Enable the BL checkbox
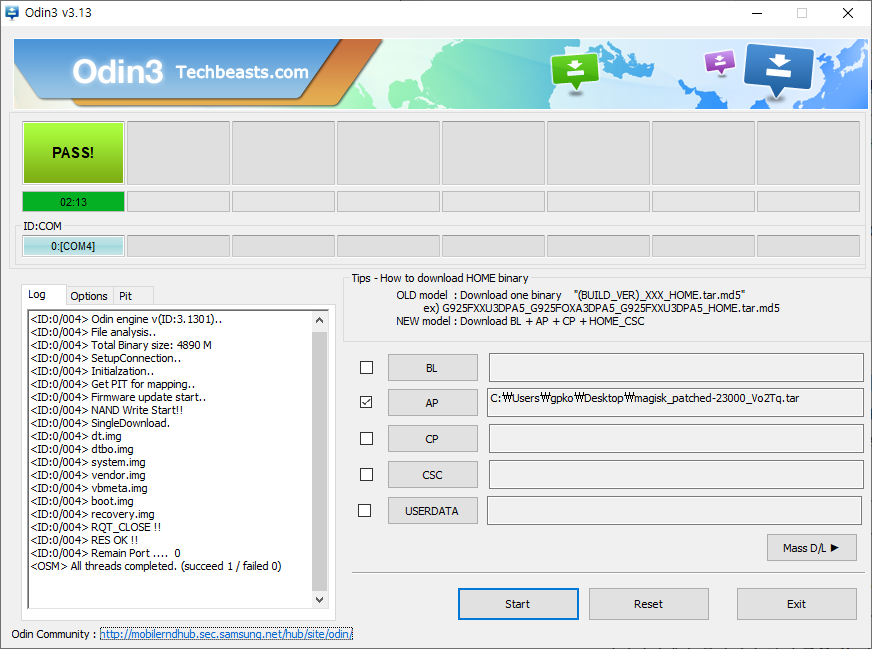872x649 pixels. (366, 368)
